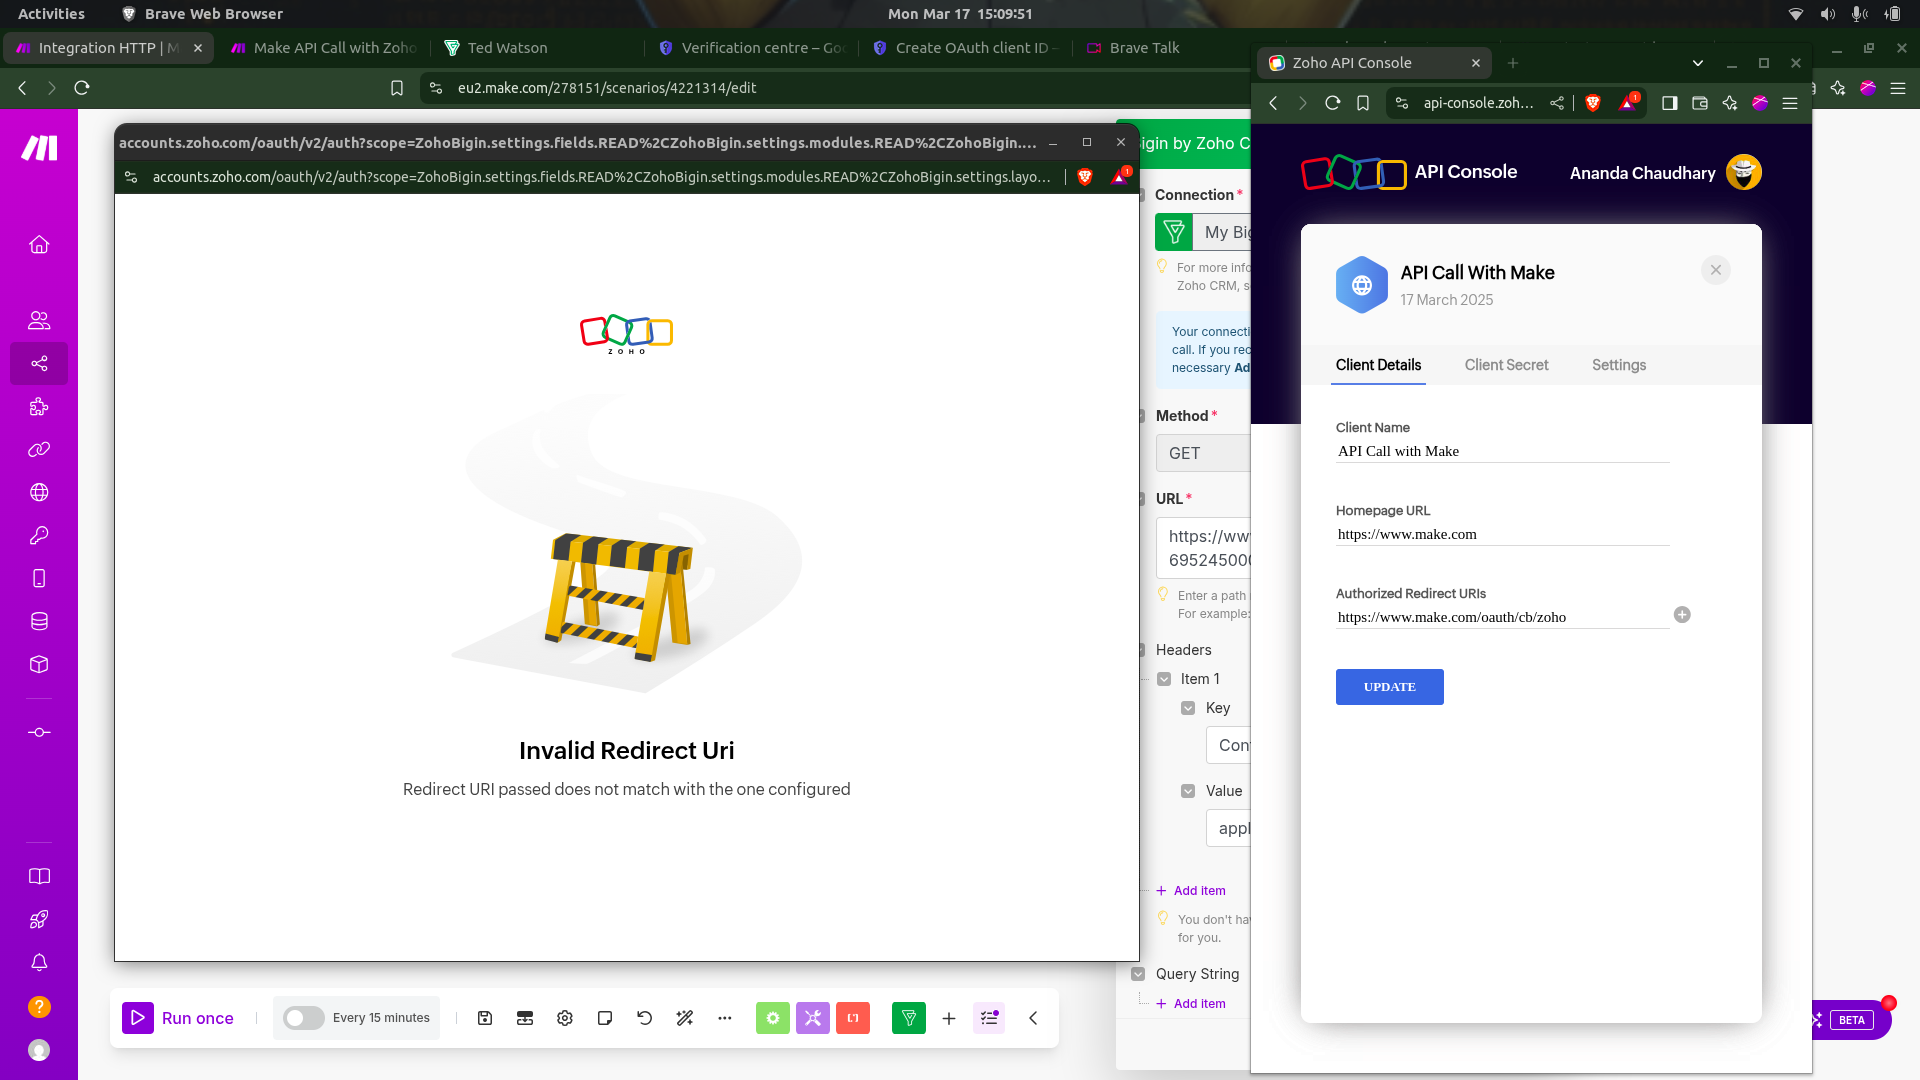
Task: Toggle the Every 15 minutes scheduling switch
Action: tap(303, 1018)
